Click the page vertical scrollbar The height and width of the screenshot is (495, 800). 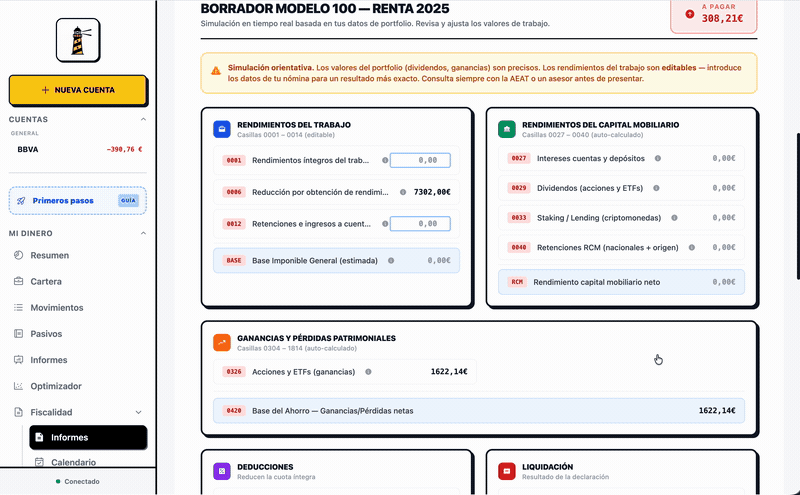(798, 207)
